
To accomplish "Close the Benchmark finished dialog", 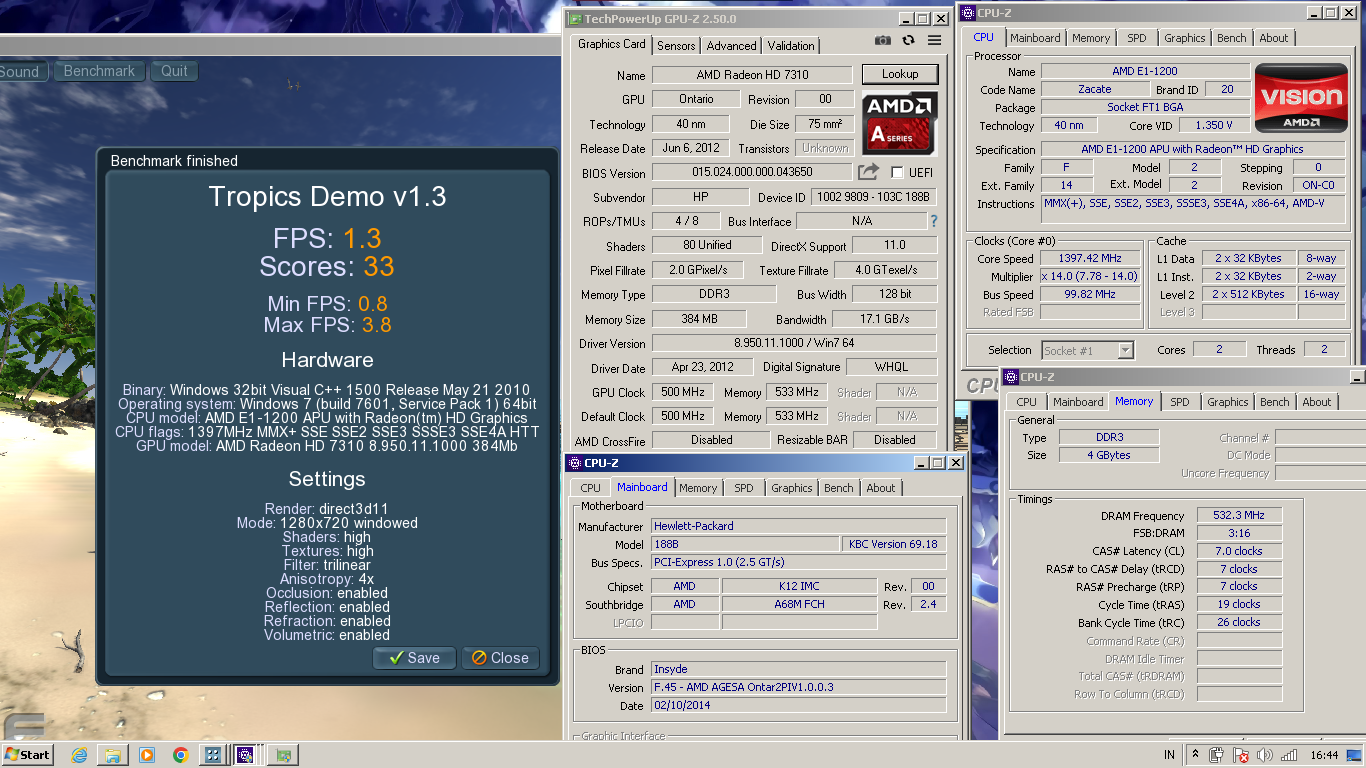I will click(x=500, y=658).
